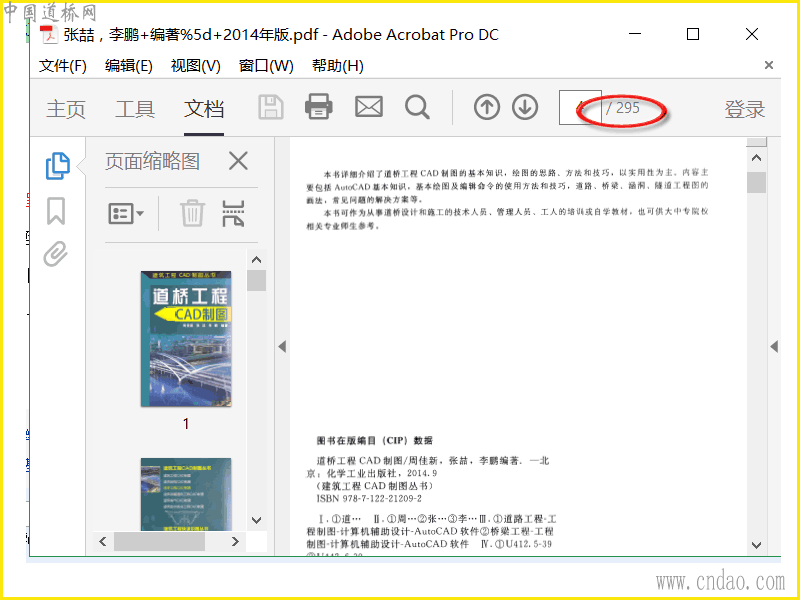Open the 帮助(H) menu
This screenshot has height=600, width=800.
[338, 66]
